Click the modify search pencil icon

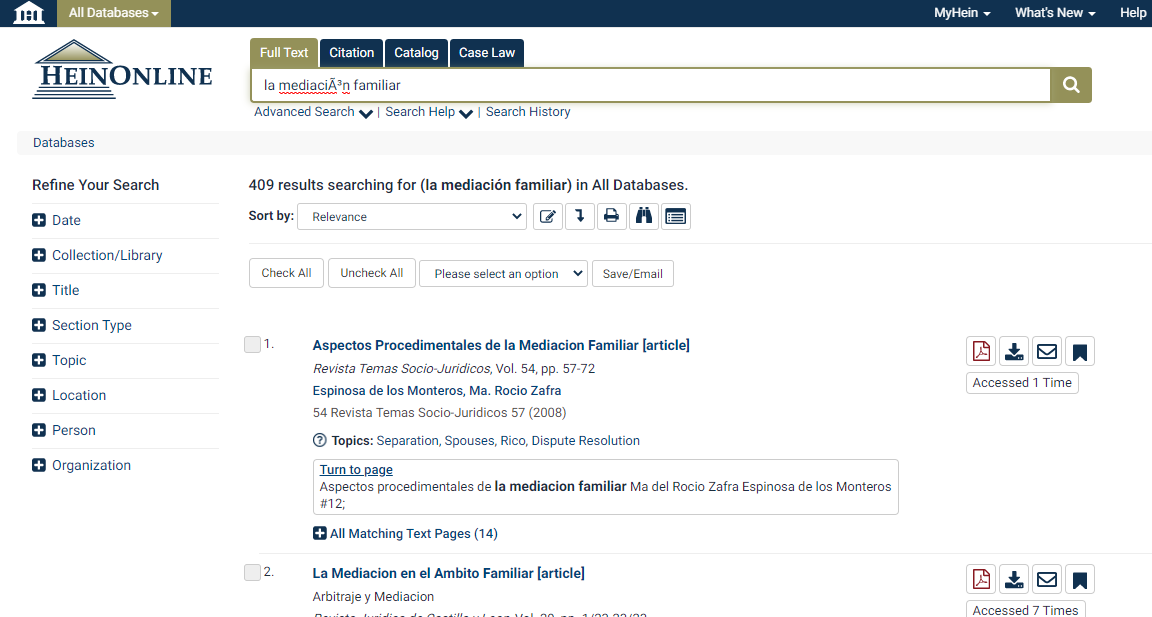(548, 216)
